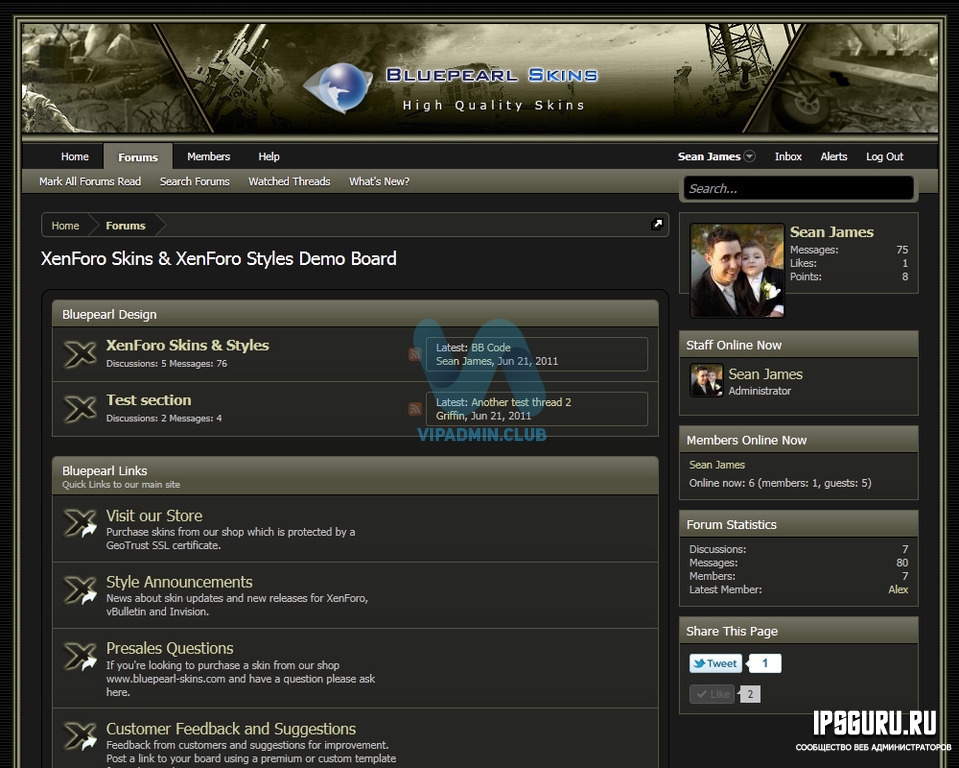The image size is (959, 768).
Task: Click Mark All Forums Read
Action: [90, 182]
